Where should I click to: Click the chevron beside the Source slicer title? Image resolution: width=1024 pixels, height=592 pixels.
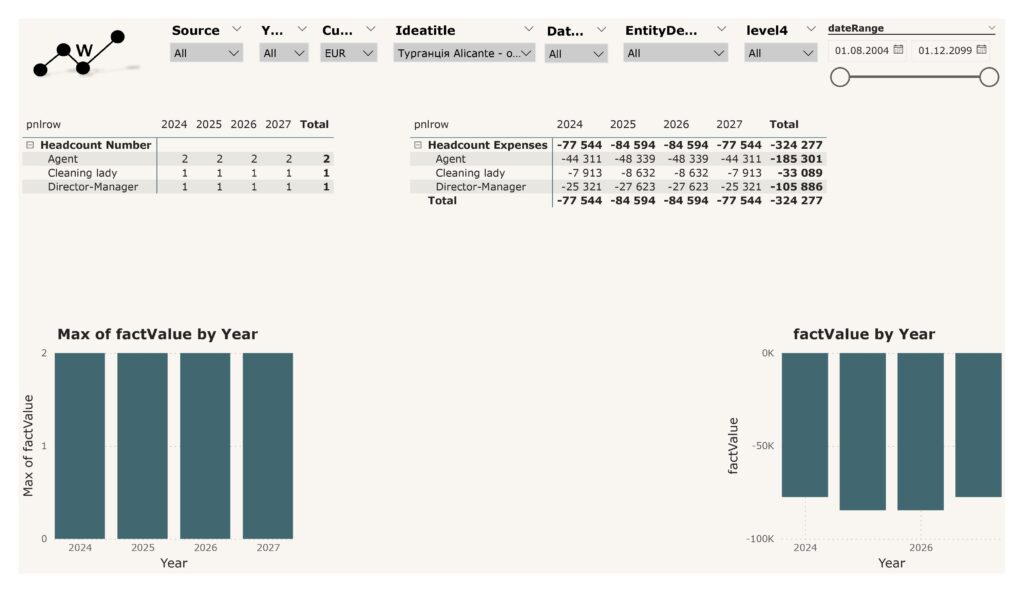pos(237,30)
